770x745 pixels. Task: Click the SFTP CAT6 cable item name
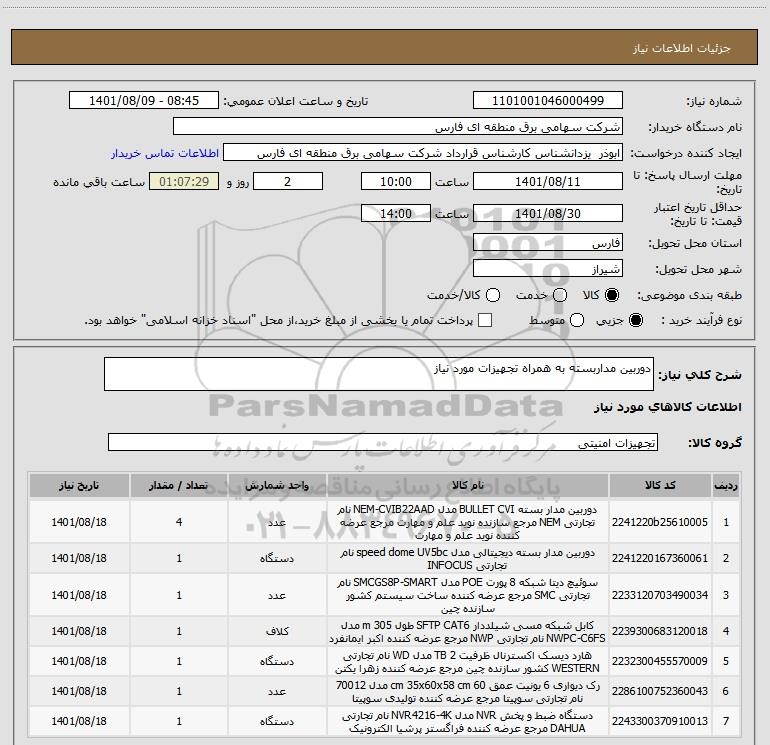click(468, 632)
